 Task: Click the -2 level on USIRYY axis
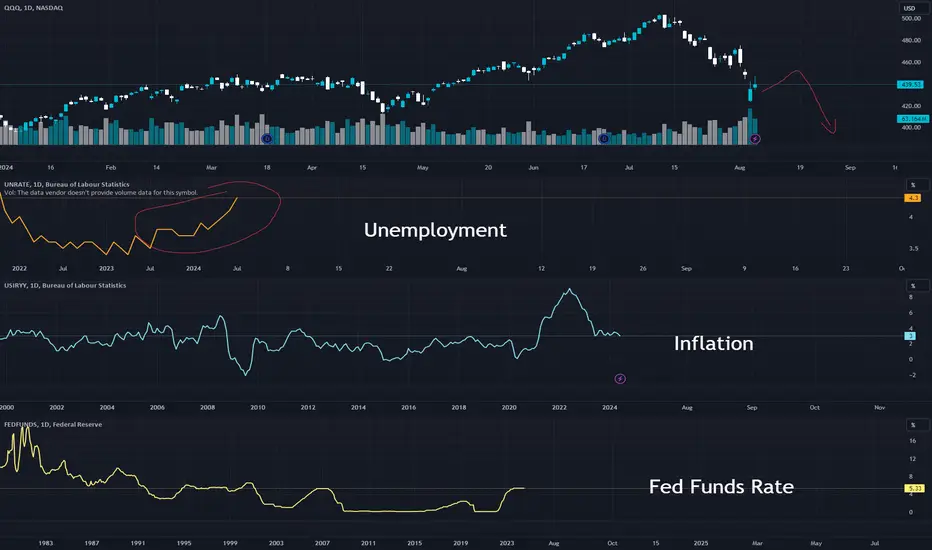pyautogui.click(x=912, y=375)
